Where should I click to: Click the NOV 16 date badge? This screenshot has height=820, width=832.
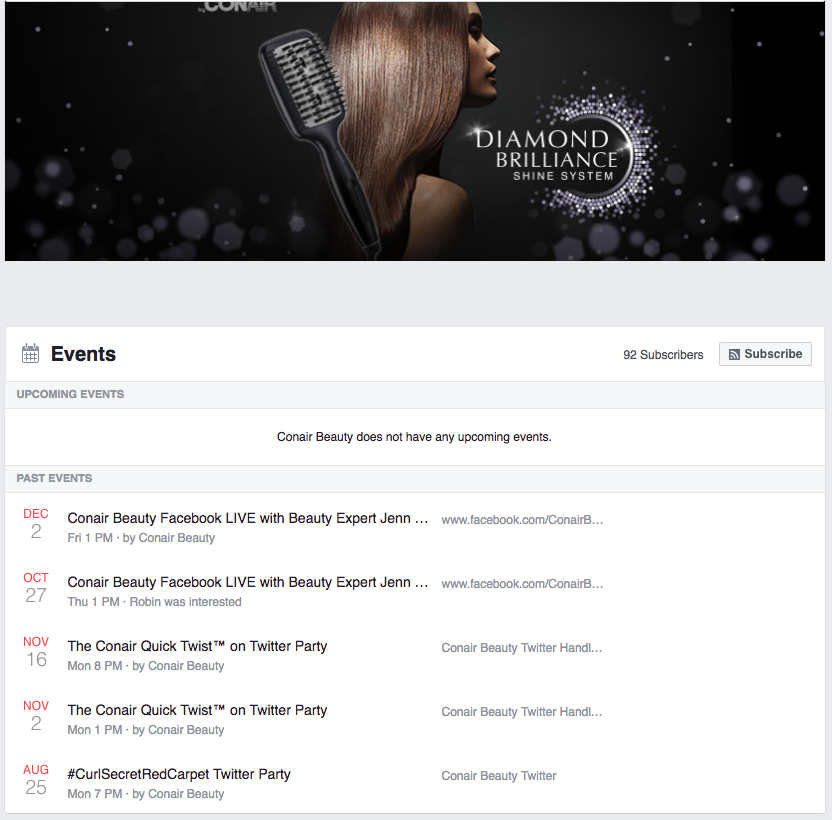[x=36, y=652]
